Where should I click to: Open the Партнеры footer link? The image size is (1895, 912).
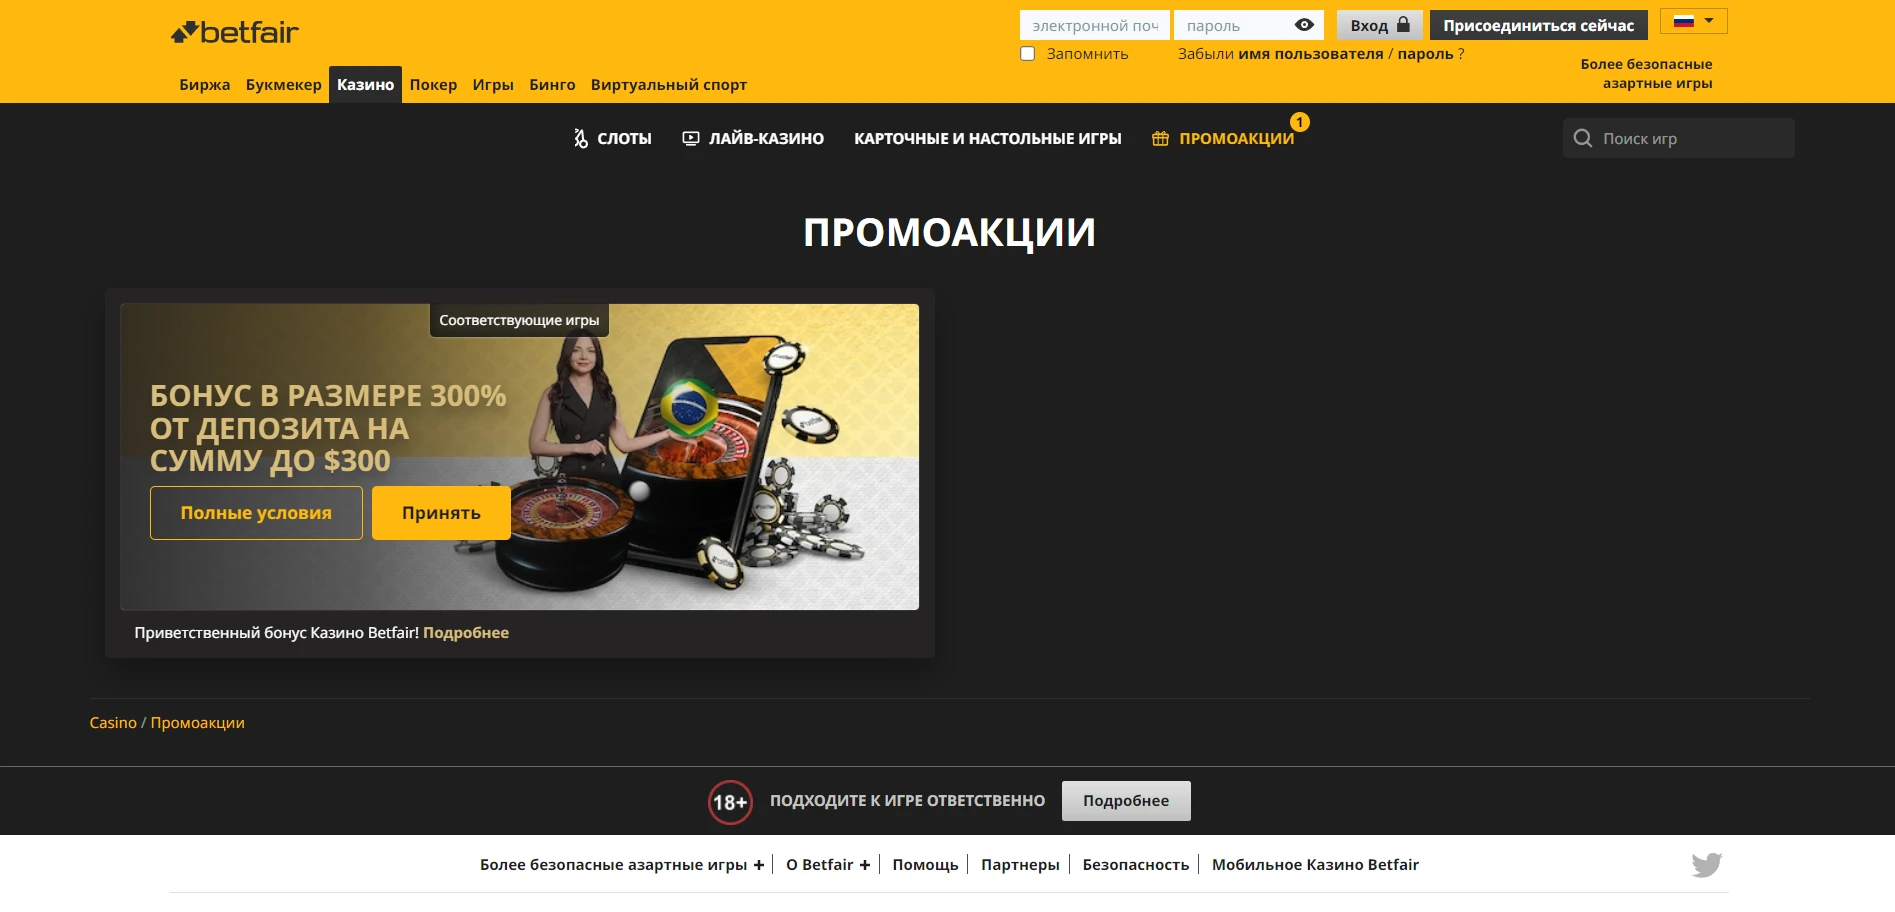1020,865
